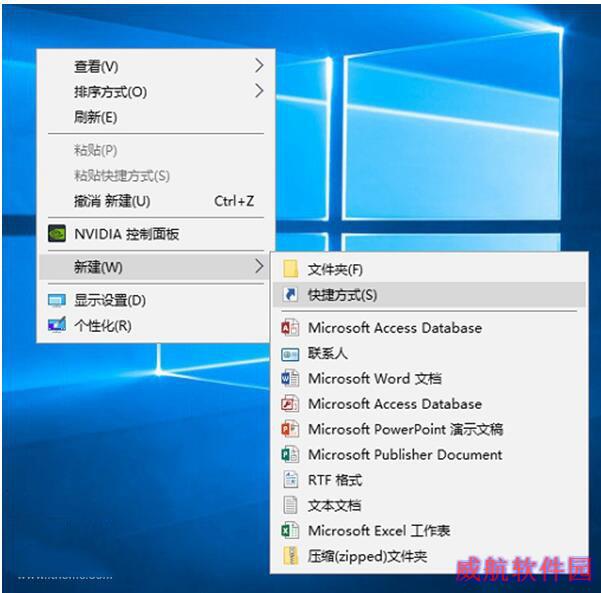Click the Microsoft PowerPoint 演示文稿 icon

click(290, 429)
